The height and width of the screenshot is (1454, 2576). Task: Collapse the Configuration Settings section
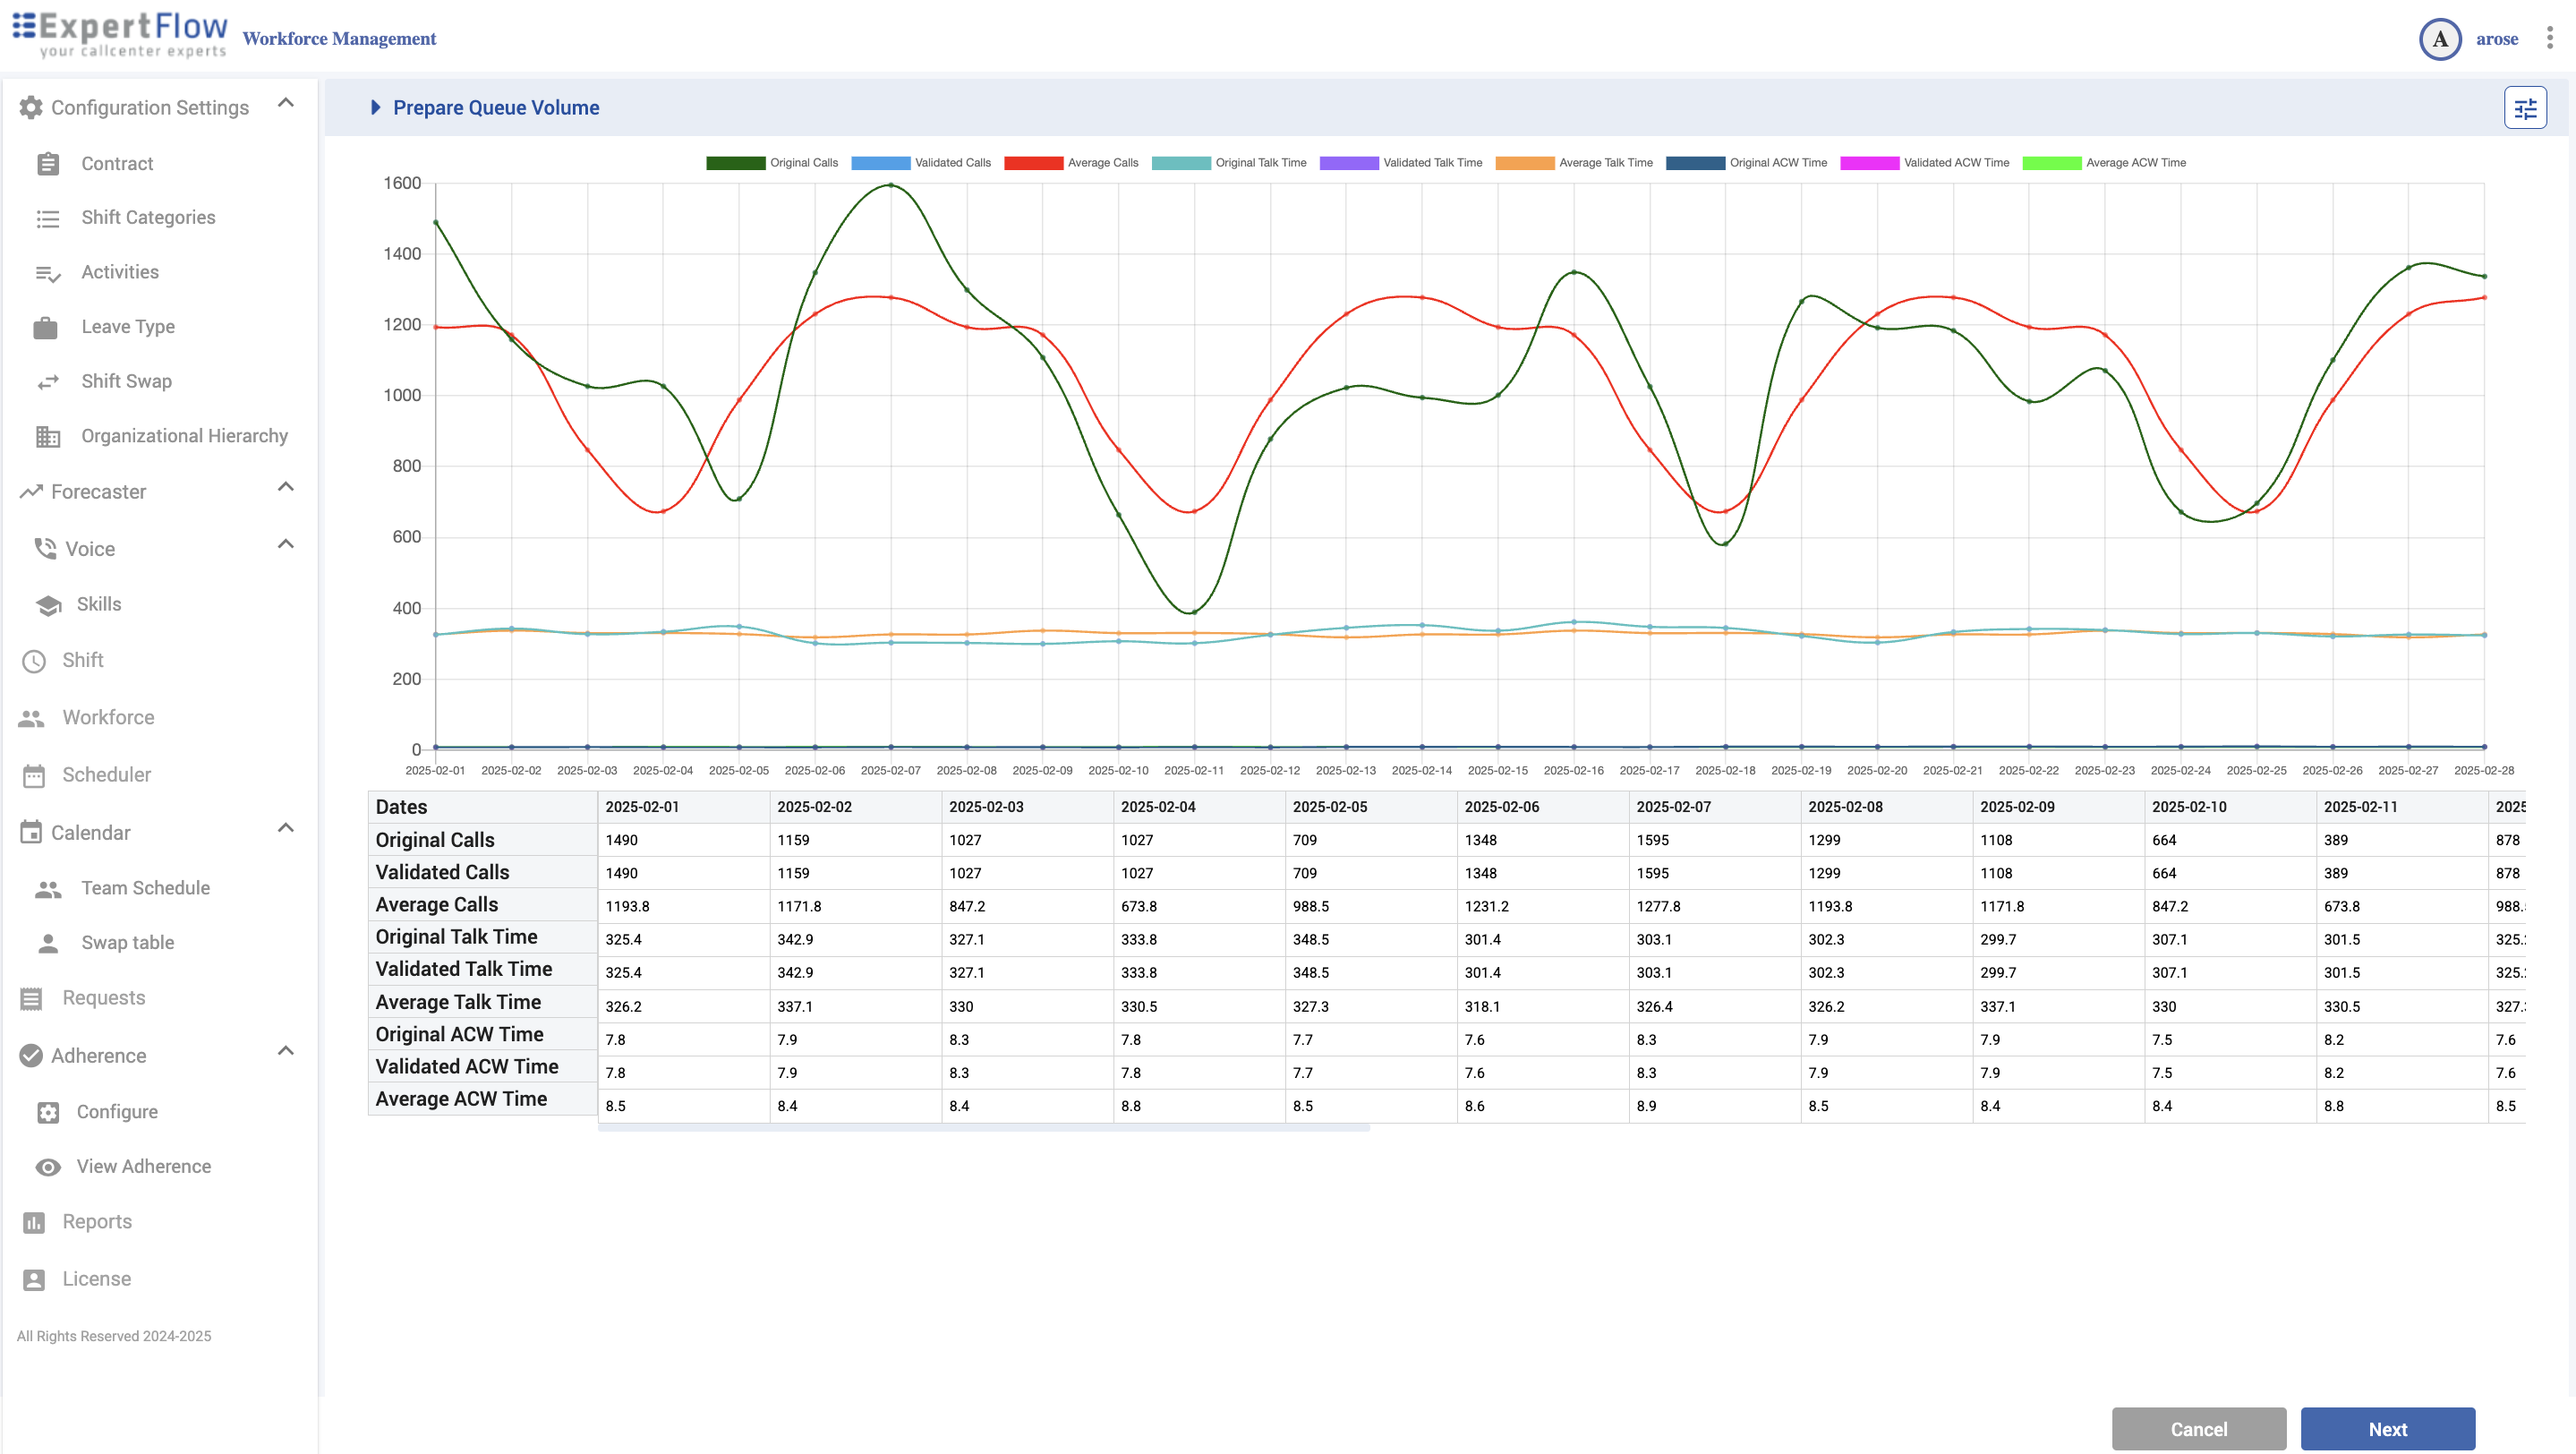285,103
